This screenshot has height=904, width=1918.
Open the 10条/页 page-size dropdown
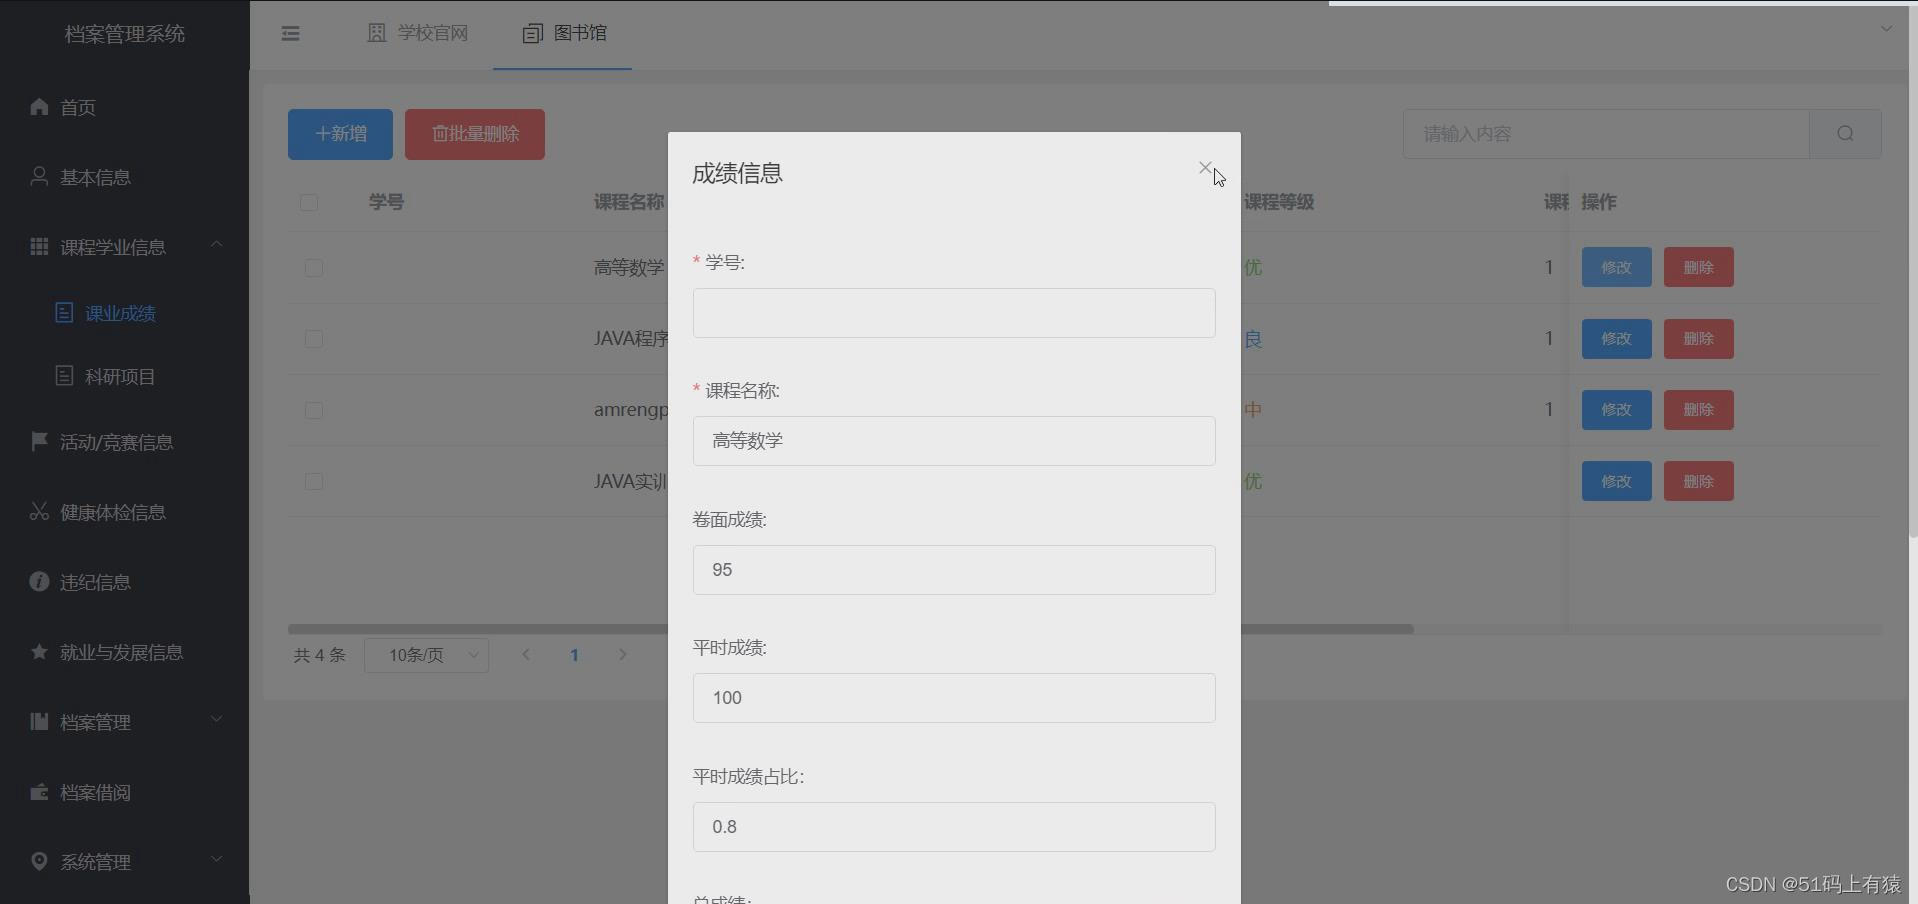tap(427, 655)
